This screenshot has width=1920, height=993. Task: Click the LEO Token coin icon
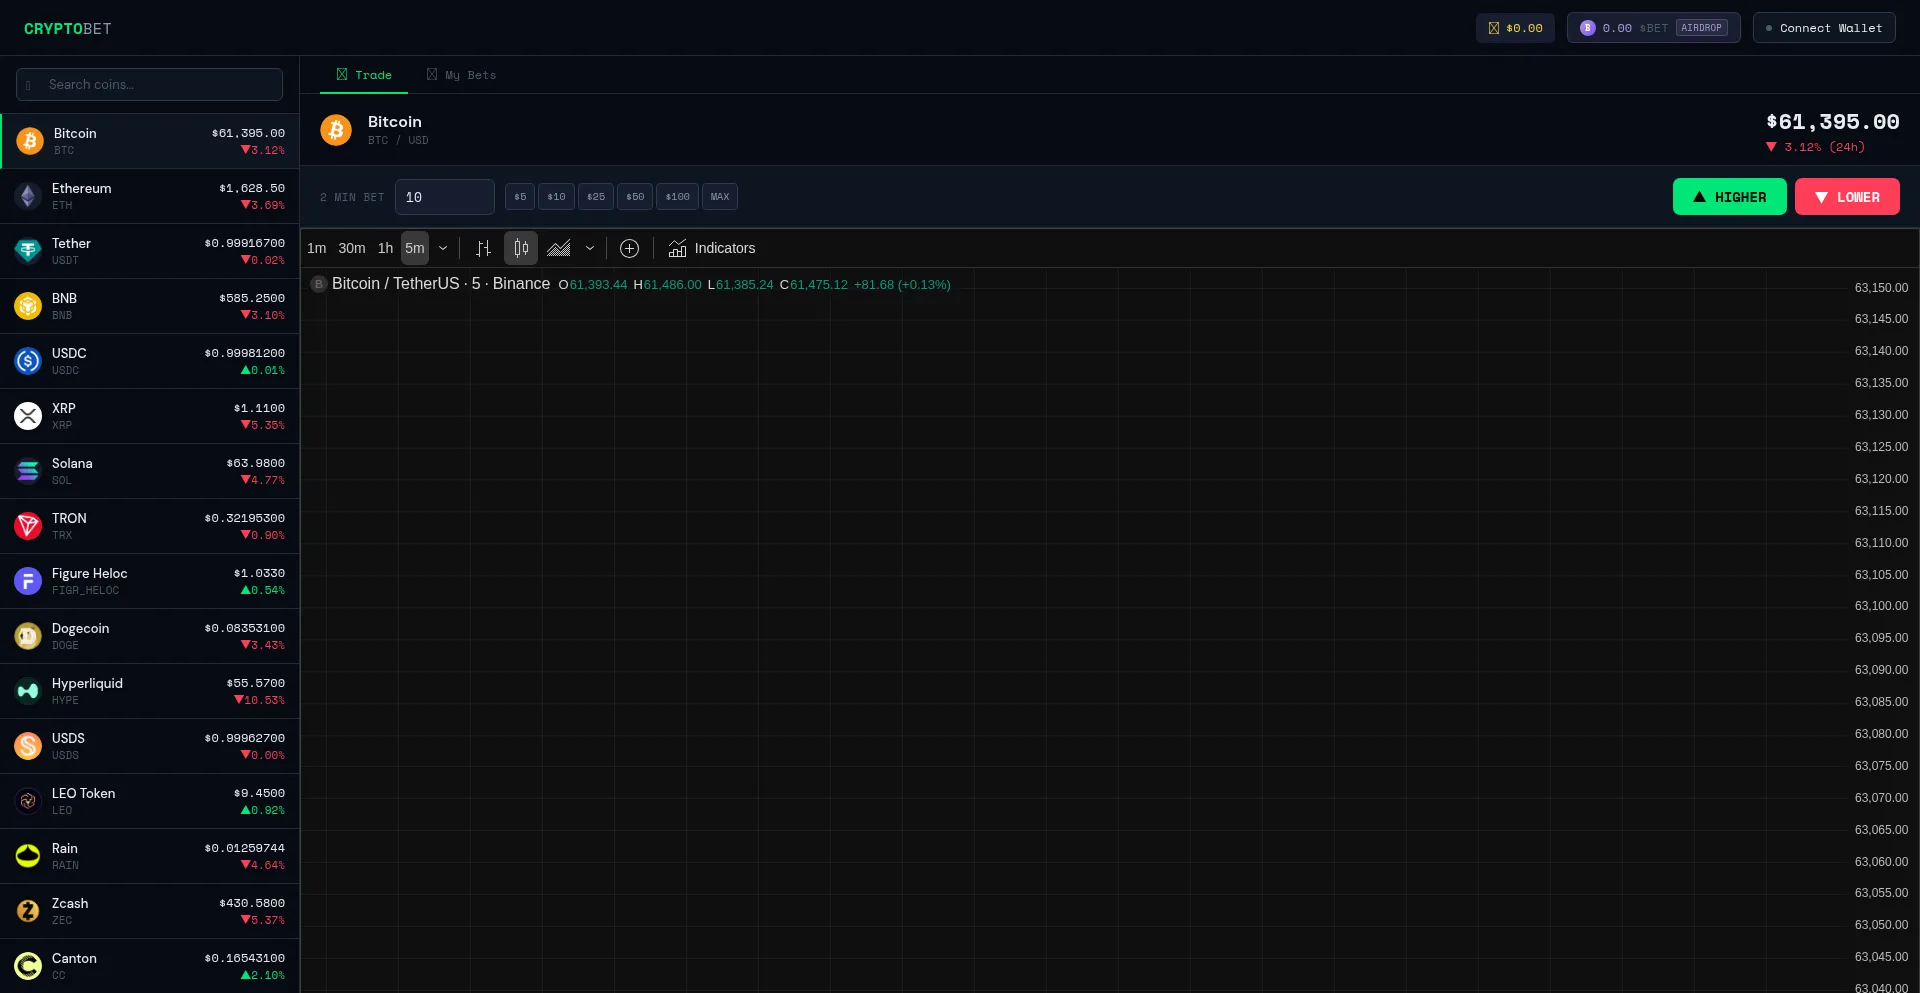[28, 801]
